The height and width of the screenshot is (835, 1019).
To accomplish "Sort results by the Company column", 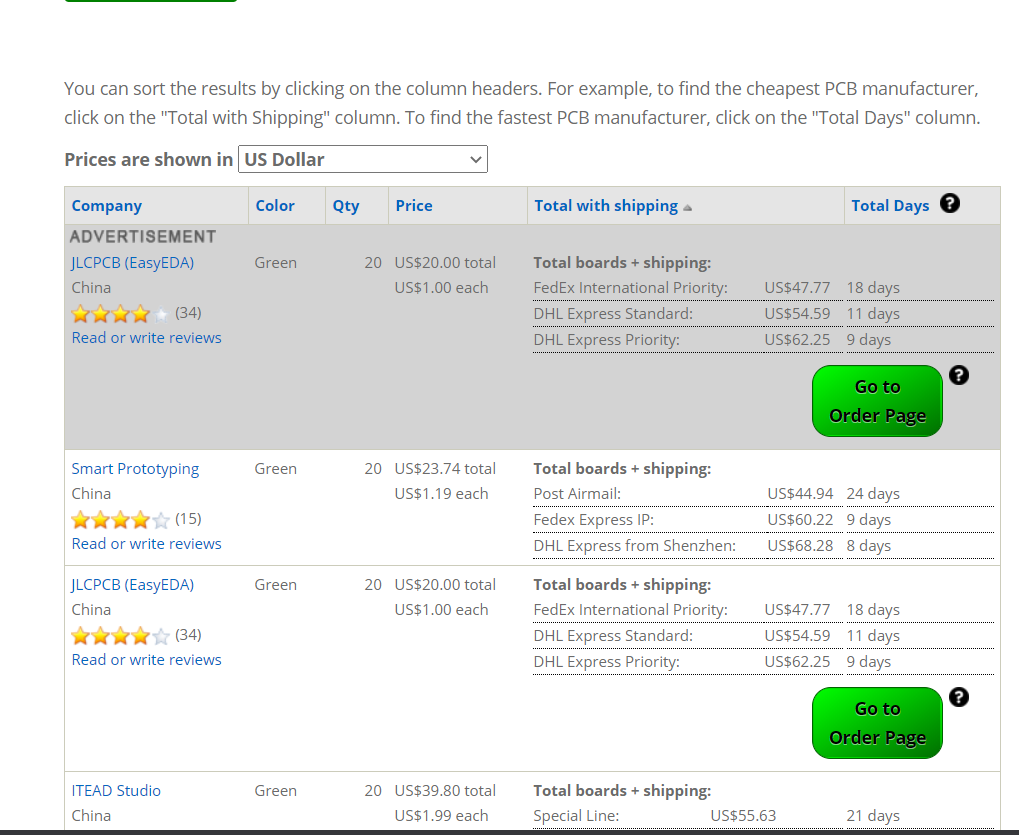I will coord(107,205).
